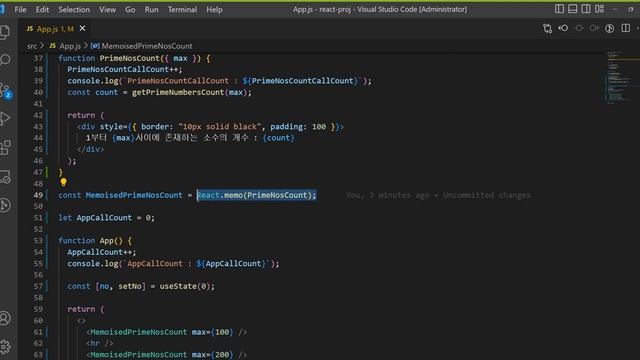Click the 'Uncommitted changes' blame annotation

click(487, 195)
